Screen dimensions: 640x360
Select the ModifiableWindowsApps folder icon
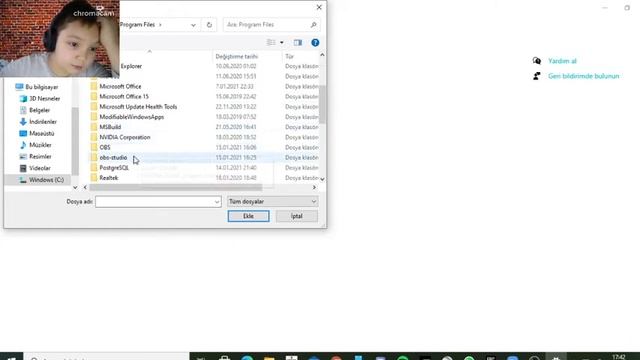(x=94, y=117)
